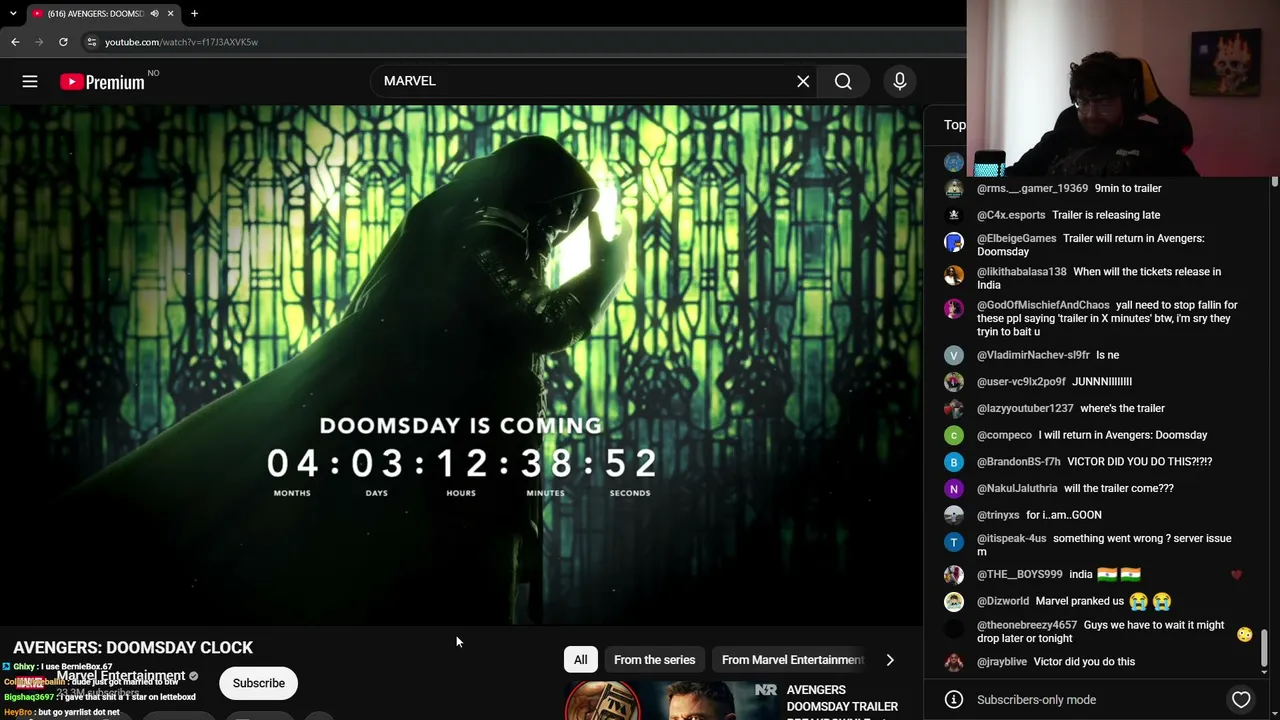The width and height of the screenshot is (1280, 720).
Task: Click username @ElbeigeGames in chat
Action: click(1016, 238)
